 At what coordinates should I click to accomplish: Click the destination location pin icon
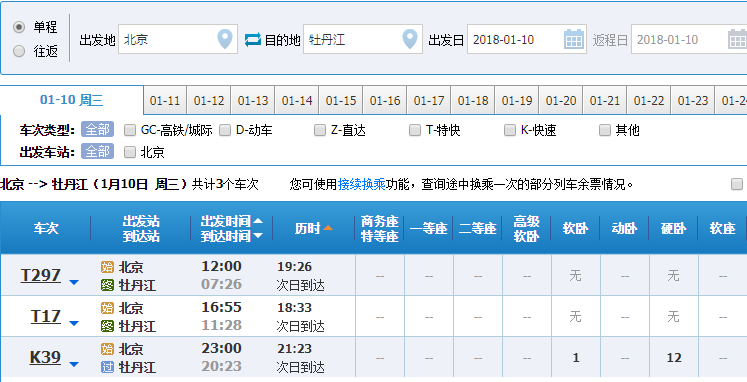pyautogui.click(x=410, y=39)
